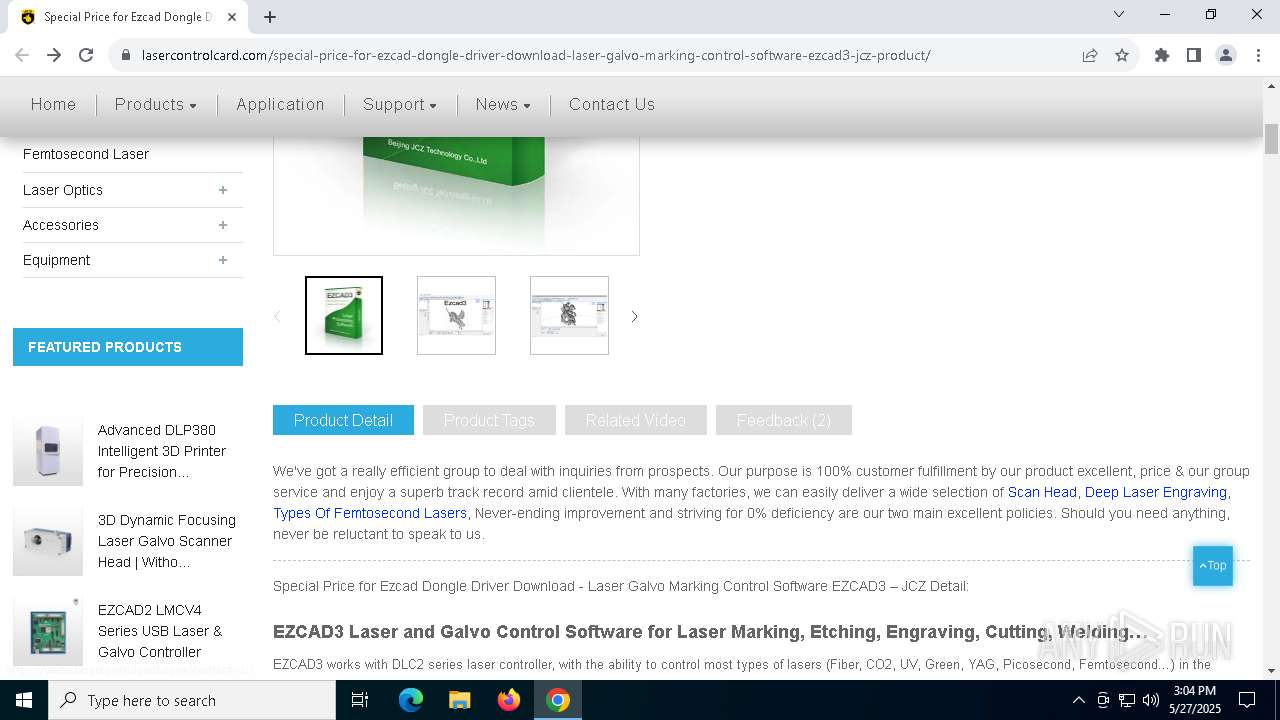This screenshot has width=1280, height=720.
Task: Click the taskbar clock showing 3:04 PM
Action: pyautogui.click(x=1194, y=700)
